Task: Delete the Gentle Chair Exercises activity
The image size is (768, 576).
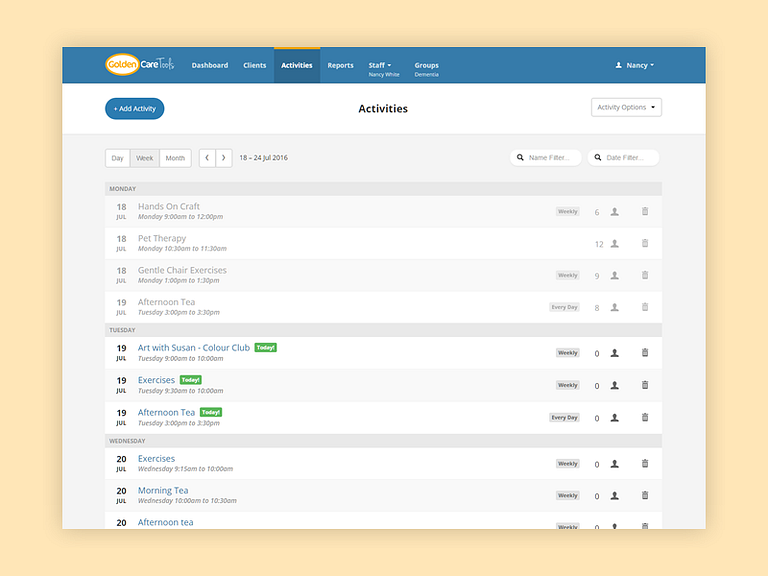Action: pyautogui.click(x=645, y=275)
